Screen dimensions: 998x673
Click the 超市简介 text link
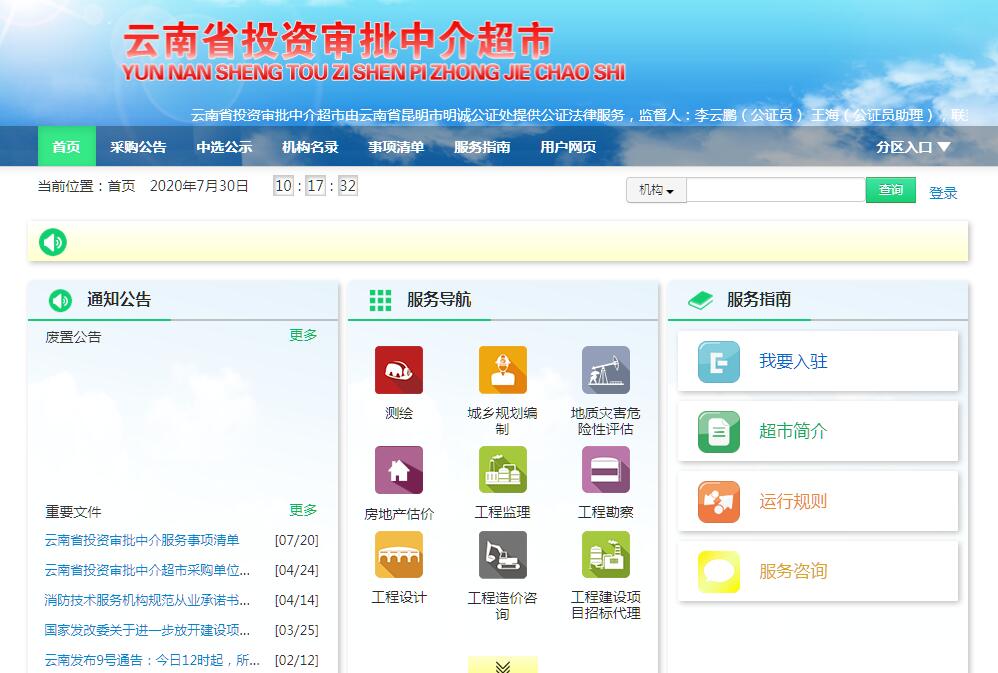click(x=793, y=432)
